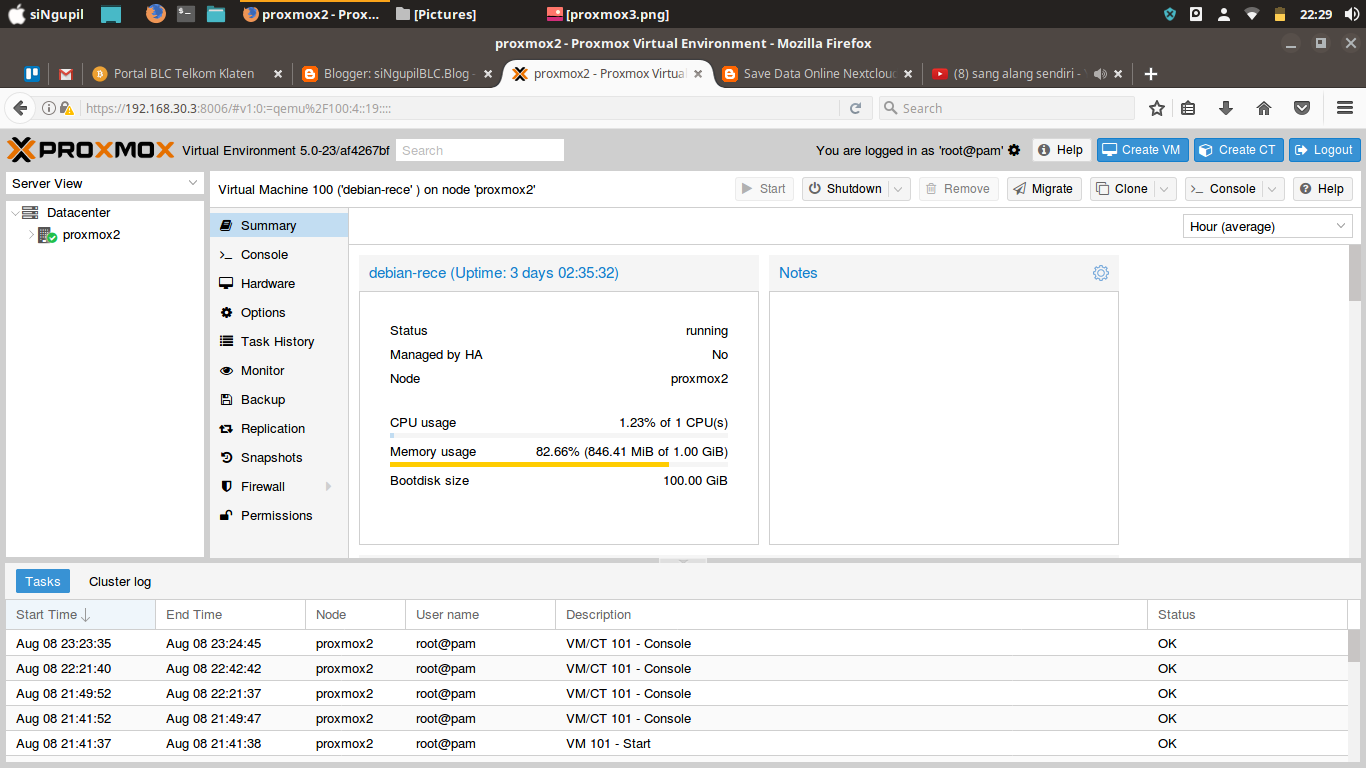Switch to Portal BLC Telkom Klaten tab
Image resolution: width=1366 pixels, height=768 pixels.
click(x=187, y=74)
